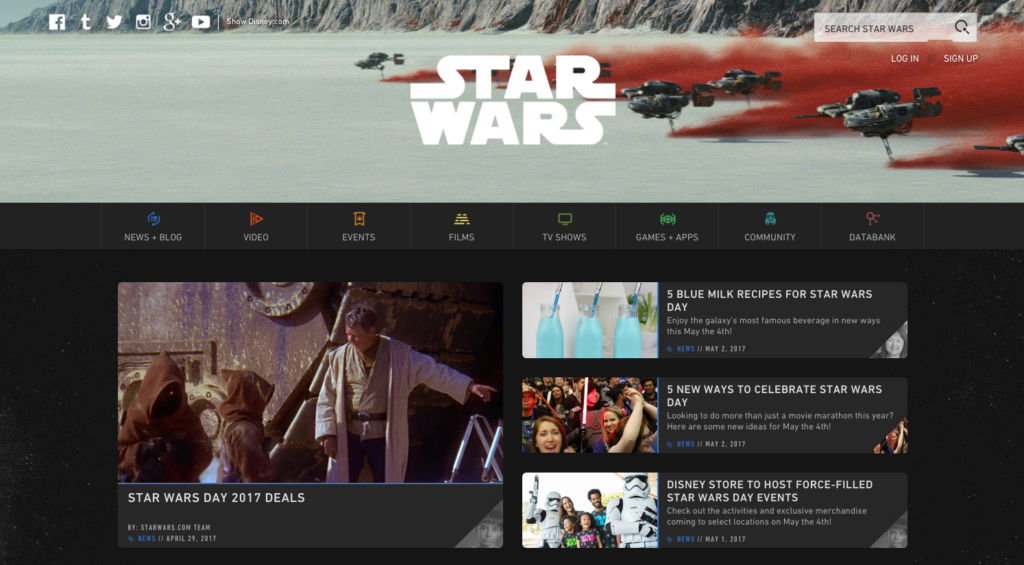The image size is (1024, 565).
Task: Click NEWS tag on 5 New Ways article
Action: (686, 444)
